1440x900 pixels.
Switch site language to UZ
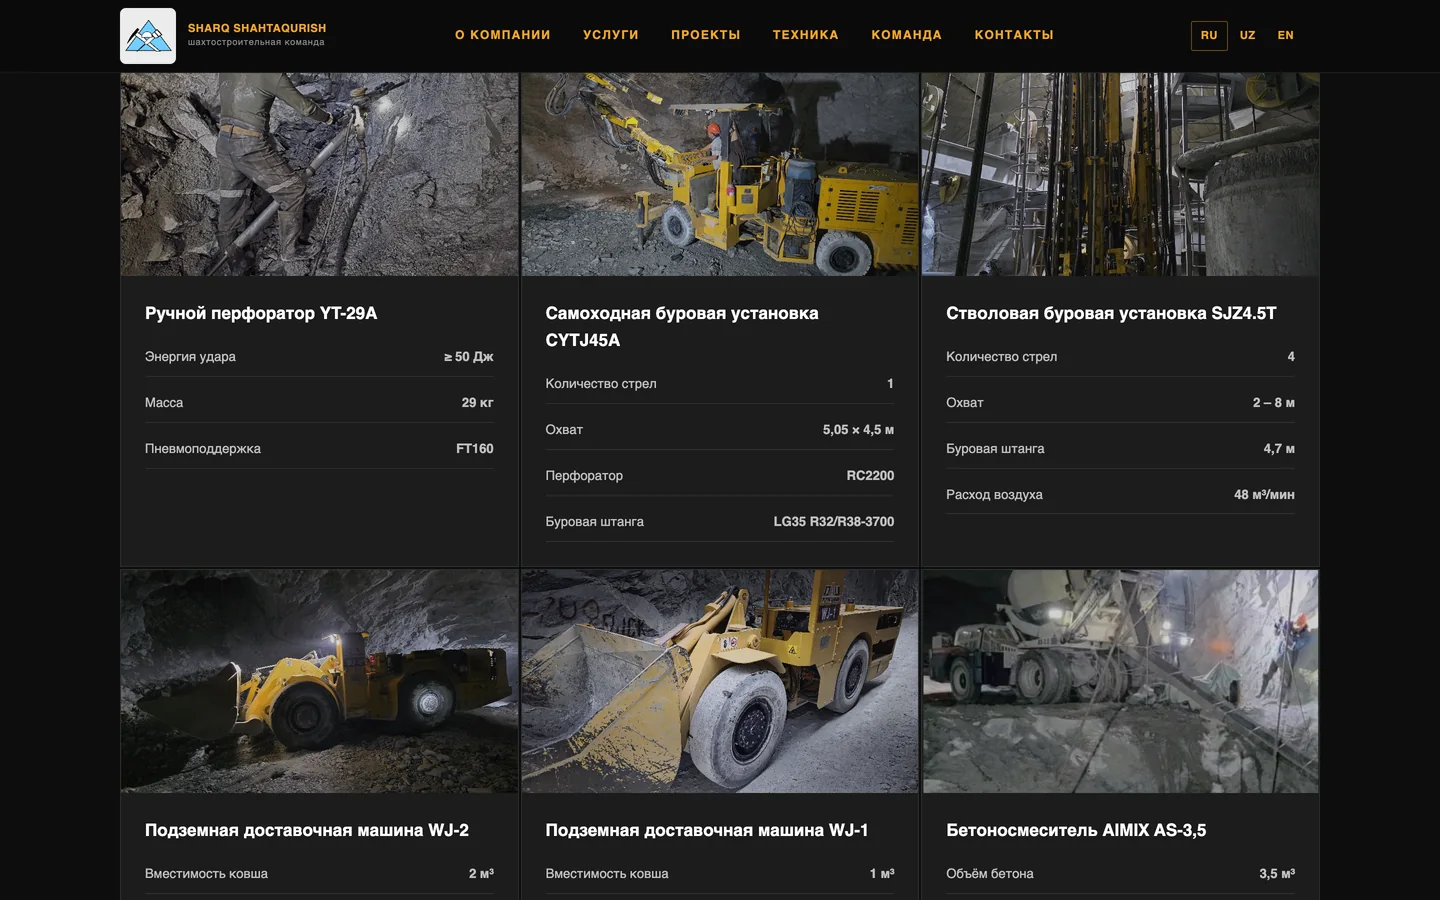[x=1248, y=35]
